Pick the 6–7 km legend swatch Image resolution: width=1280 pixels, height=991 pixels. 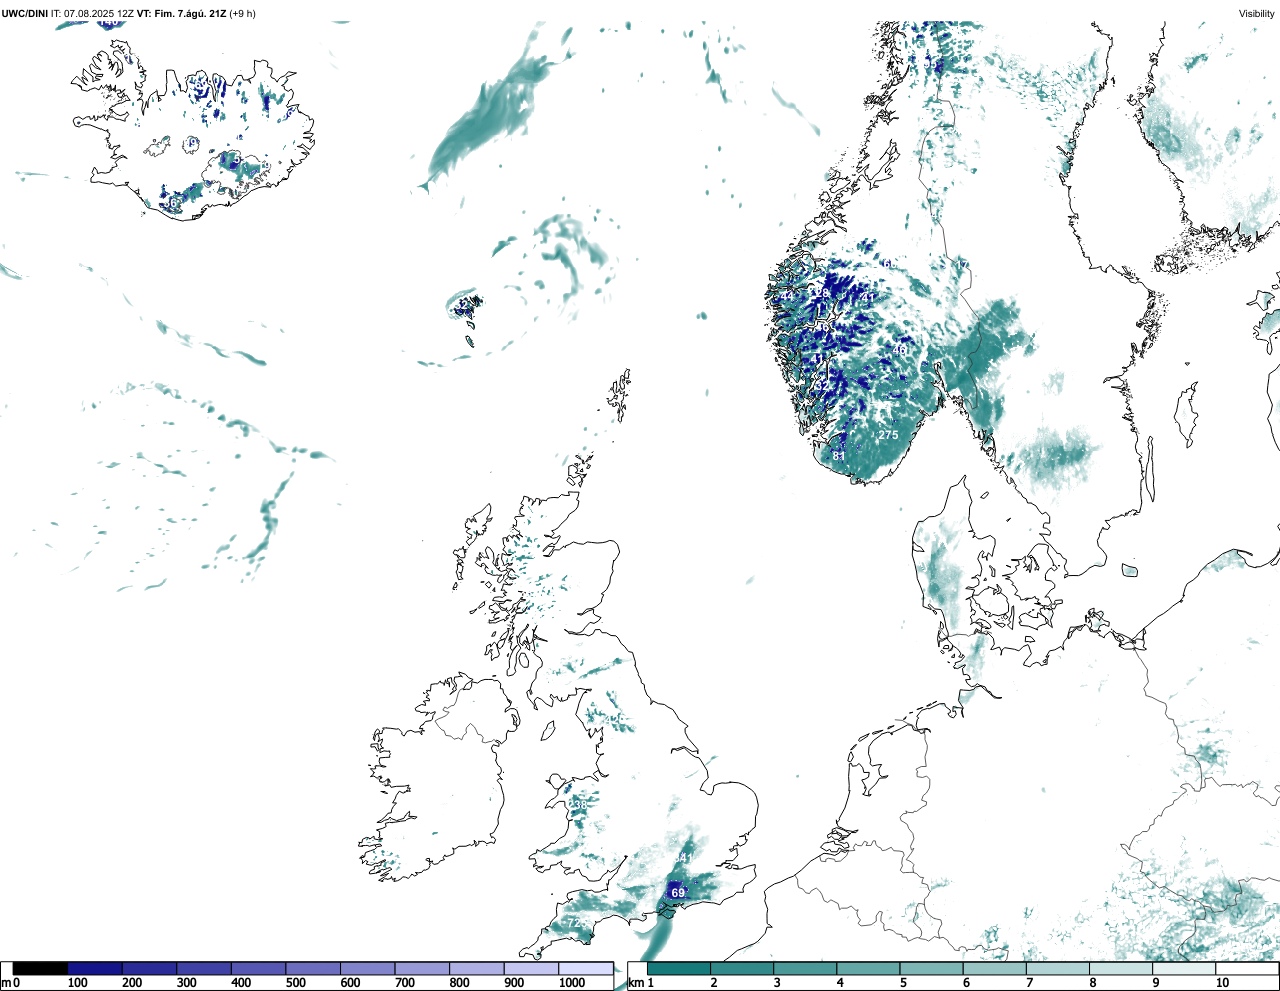tap(994, 969)
